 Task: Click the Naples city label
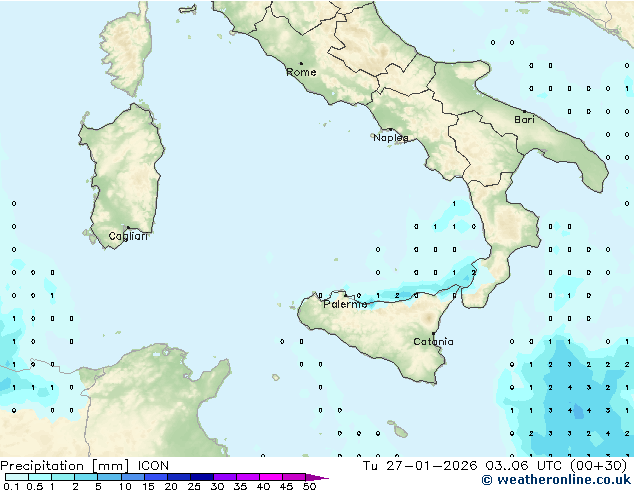(x=391, y=138)
